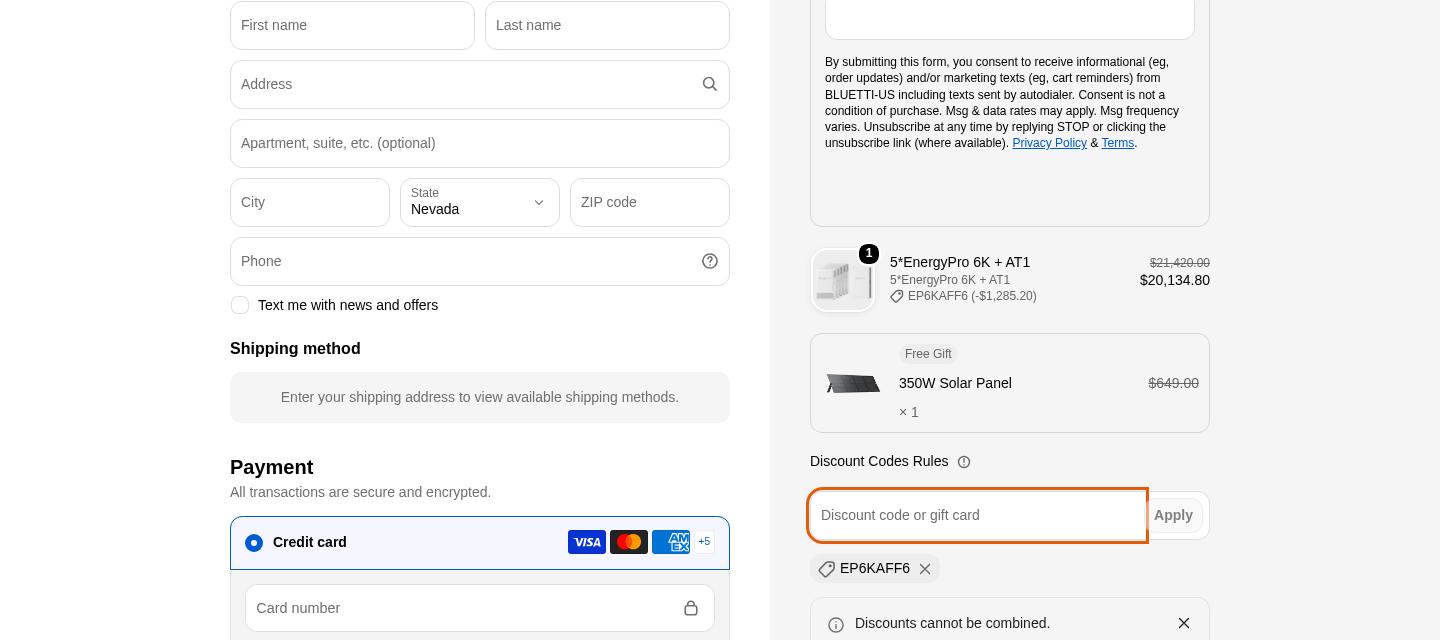1440x640 pixels.
Task: Click the ZIP code field
Action: click(x=650, y=203)
